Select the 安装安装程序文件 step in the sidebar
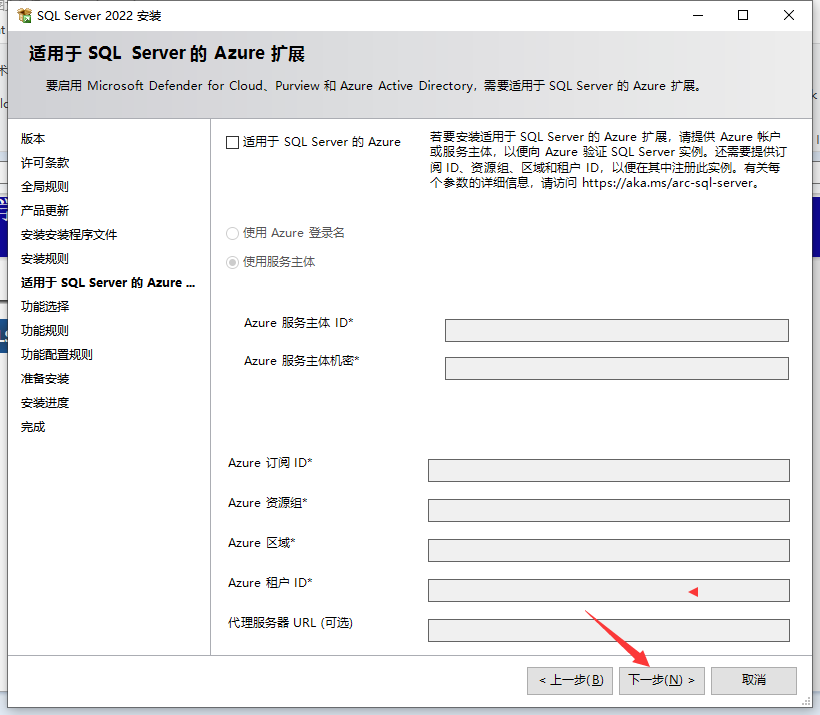 tap(69, 235)
